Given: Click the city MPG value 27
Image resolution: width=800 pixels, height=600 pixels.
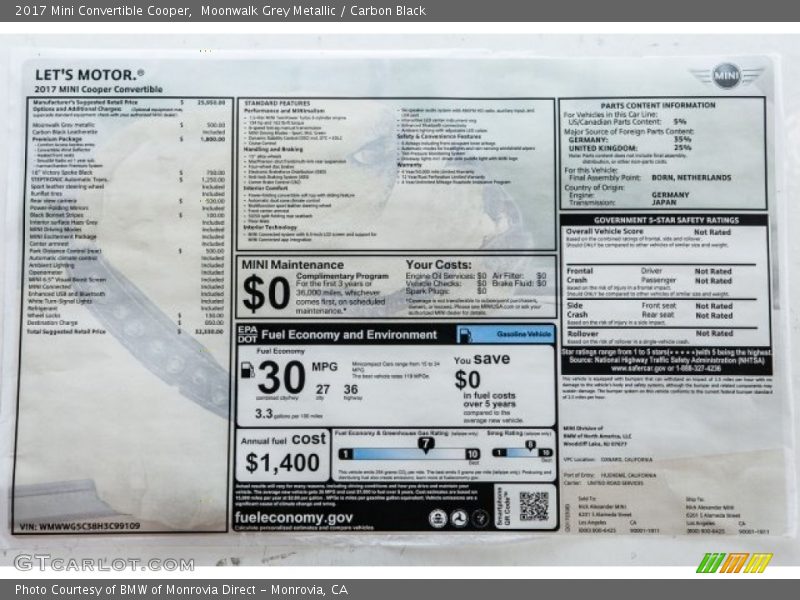Looking at the screenshot, I should tap(322, 389).
